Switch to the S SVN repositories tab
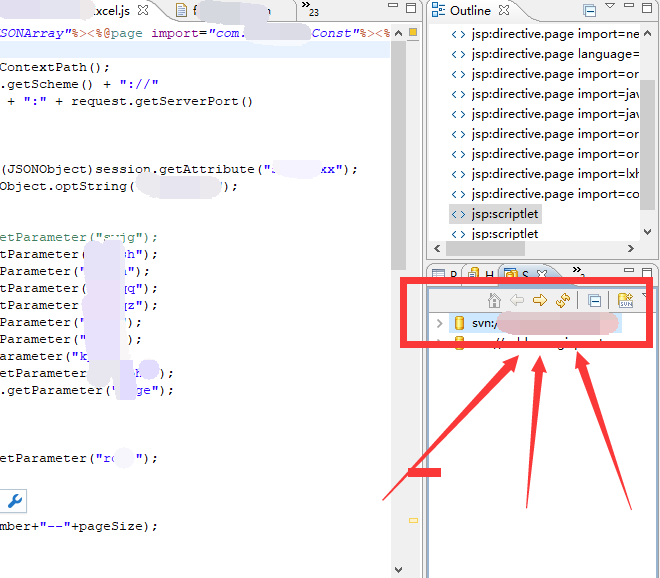Viewport: 660px width, 578px height. [x=517, y=274]
